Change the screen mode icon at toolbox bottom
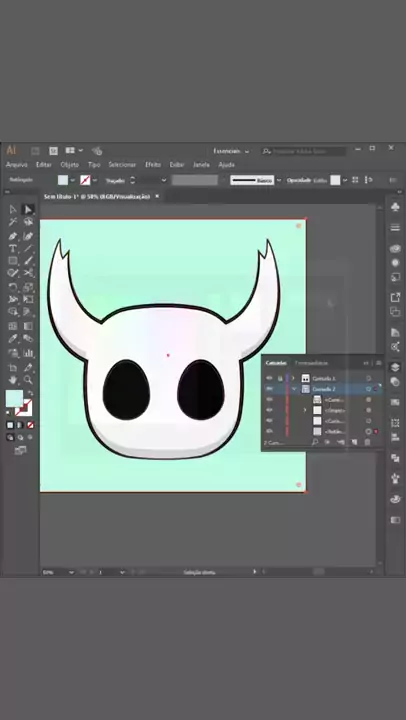Viewport: 406px width, 720px height. (20, 450)
